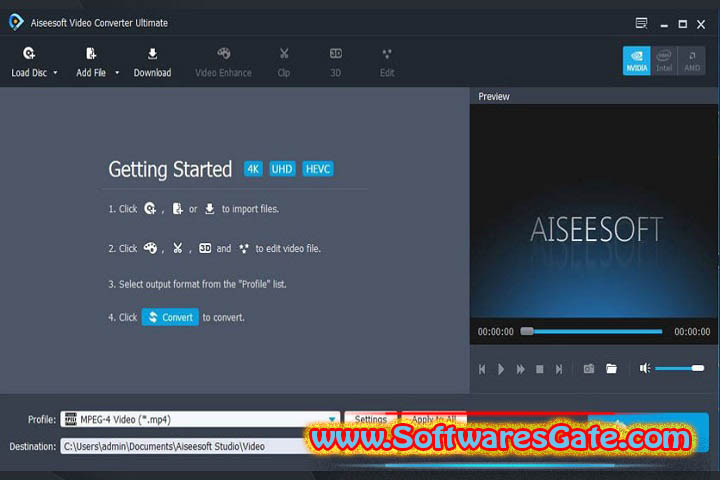Minimize the Aiseesoft window
The width and height of the screenshot is (720, 480).
[x=664, y=24]
